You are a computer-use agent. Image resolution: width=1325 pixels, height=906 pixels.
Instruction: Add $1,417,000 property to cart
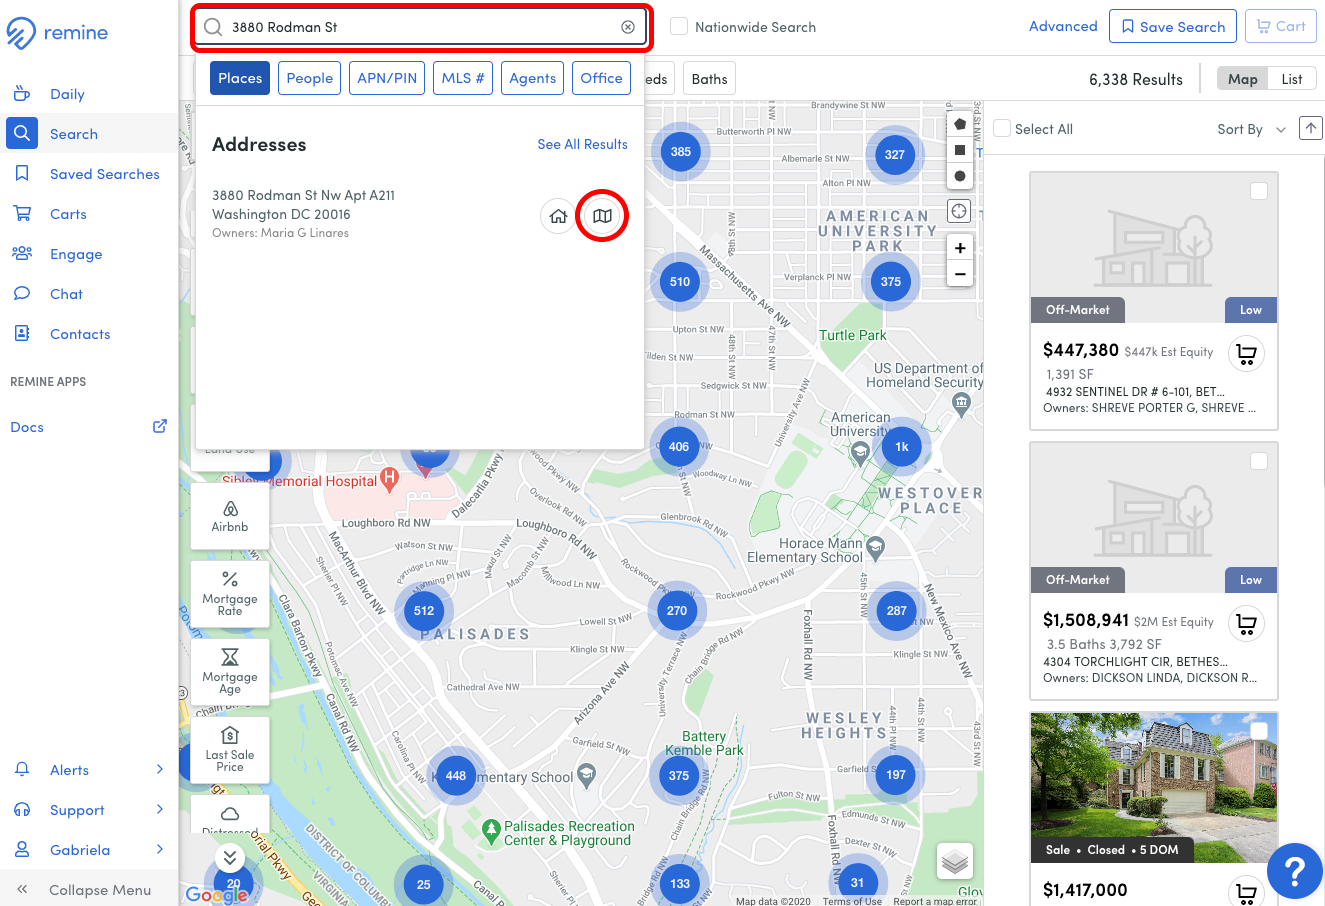(1246, 891)
